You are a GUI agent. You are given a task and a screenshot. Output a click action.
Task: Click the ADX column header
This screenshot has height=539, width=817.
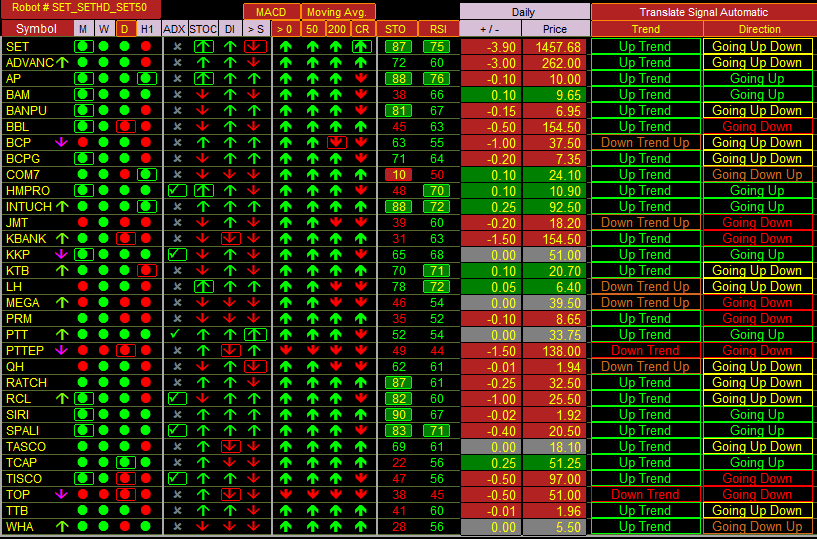[x=175, y=29]
